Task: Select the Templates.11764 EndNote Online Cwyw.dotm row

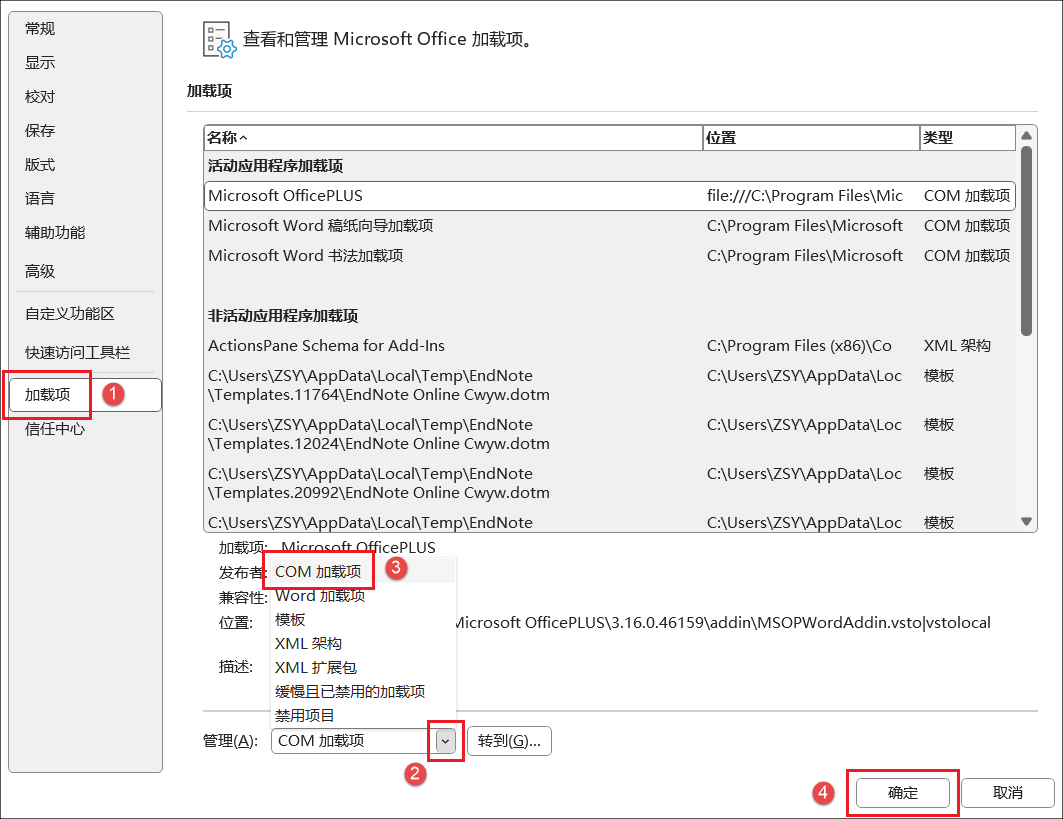Action: [609, 385]
